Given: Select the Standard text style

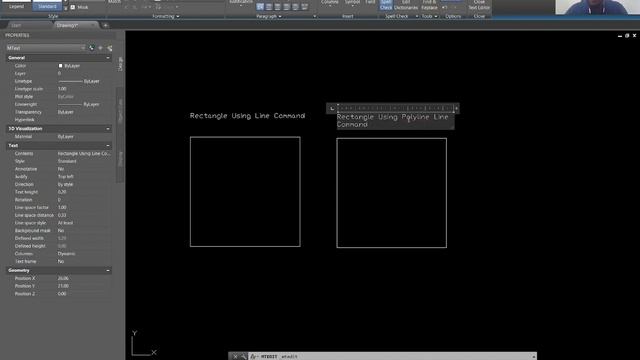Looking at the screenshot, I should click(x=47, y=5).
